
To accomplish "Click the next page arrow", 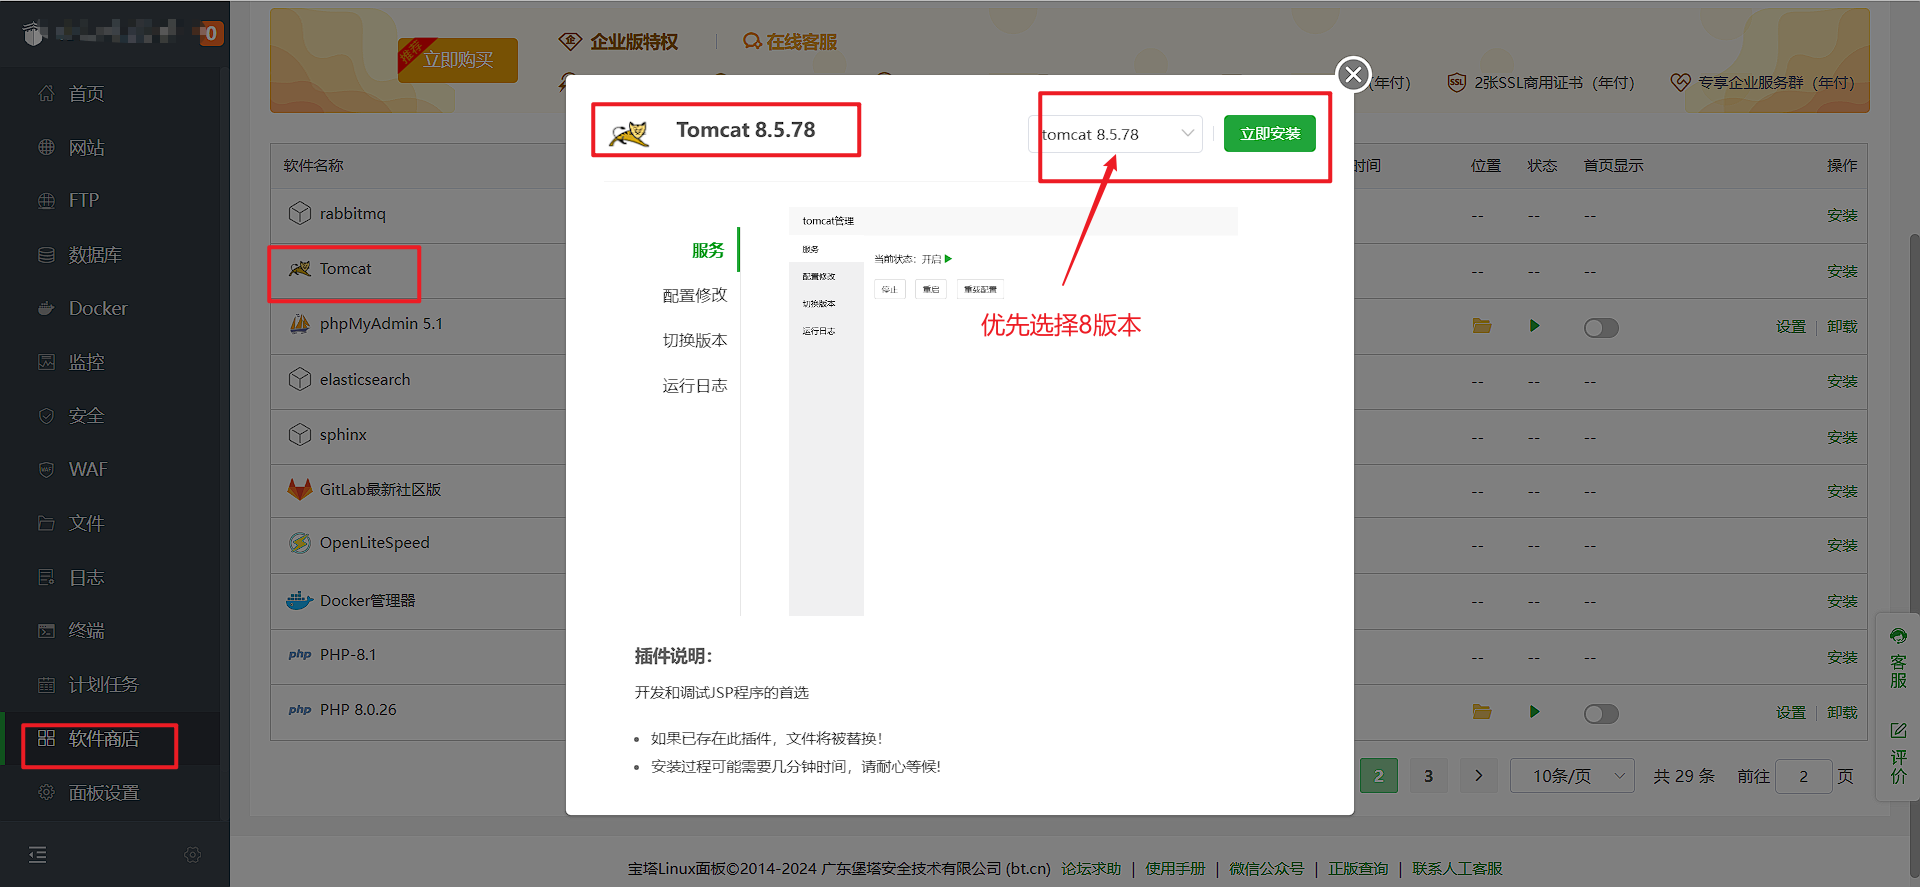I will (1479, 775).
